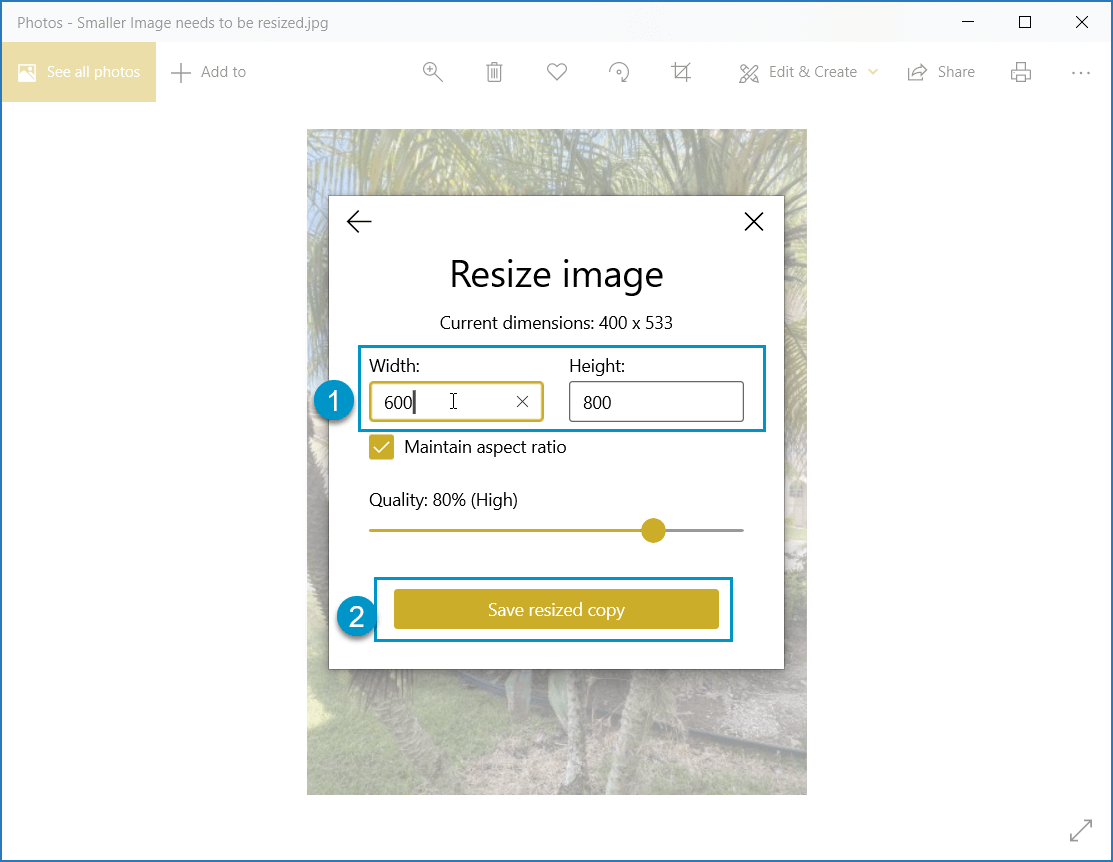Go back using the dialog's left arrow
This screenshot has width=1113, height=862.
(x=359, y=222)
